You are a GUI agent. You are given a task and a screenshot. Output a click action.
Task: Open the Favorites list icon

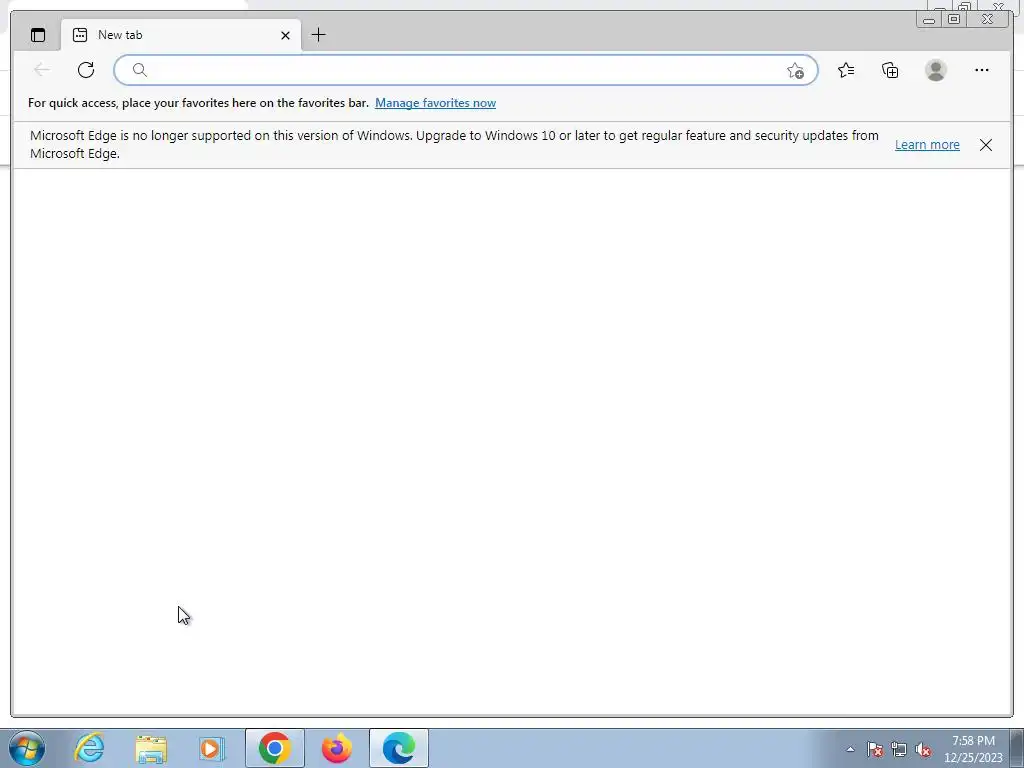coord(846,70)
